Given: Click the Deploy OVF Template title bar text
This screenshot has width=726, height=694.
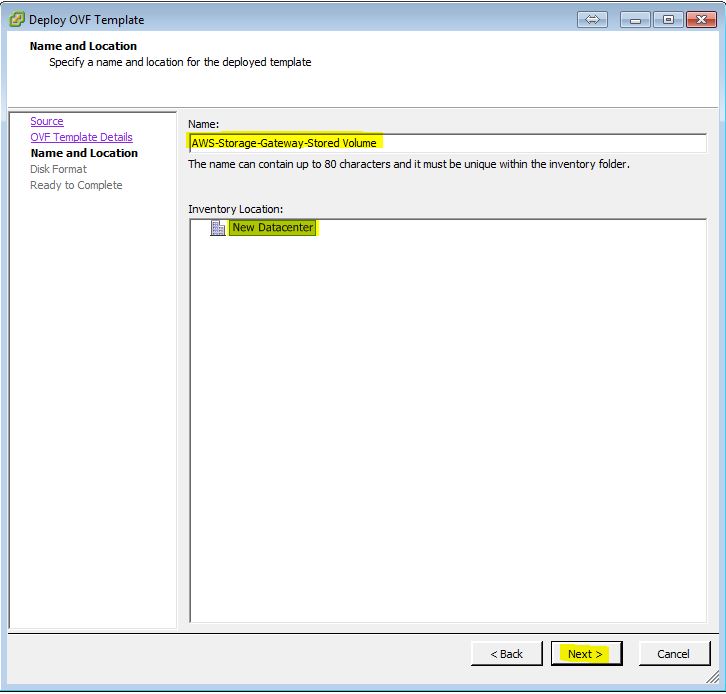Looking at the screenshot, I should click(x=86, y=19).
